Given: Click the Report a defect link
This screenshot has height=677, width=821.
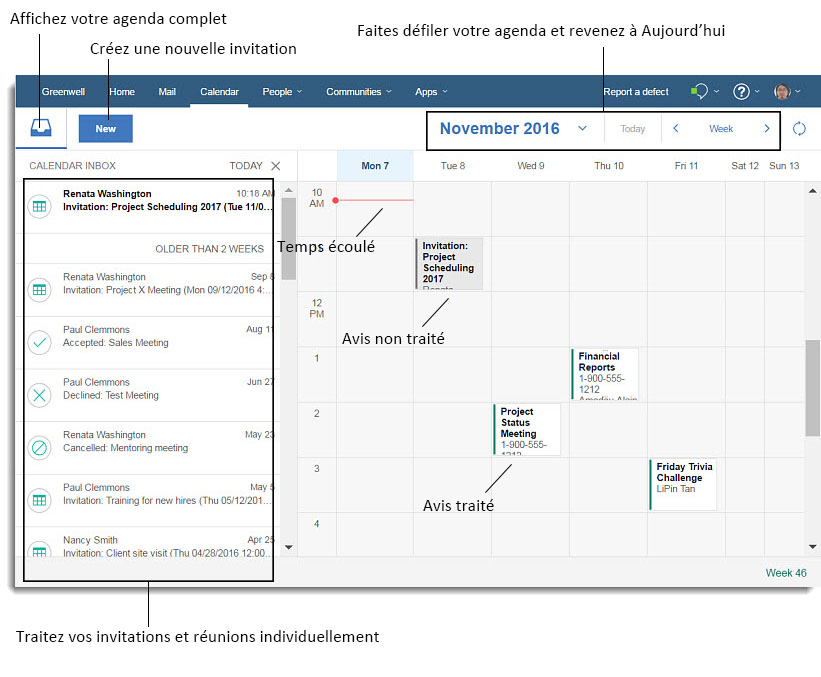Looking at the screenshot, I should coord(636,90).
